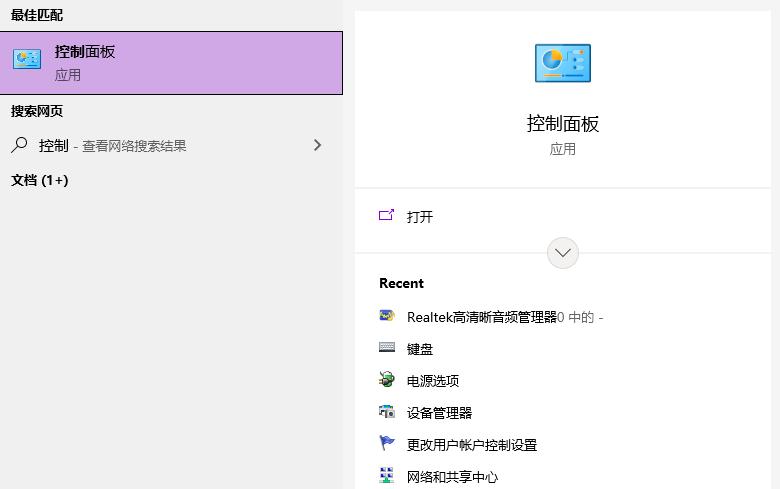780x489 pixels.
Task: Click the network sharing center icon
Action: click(387, 475)
